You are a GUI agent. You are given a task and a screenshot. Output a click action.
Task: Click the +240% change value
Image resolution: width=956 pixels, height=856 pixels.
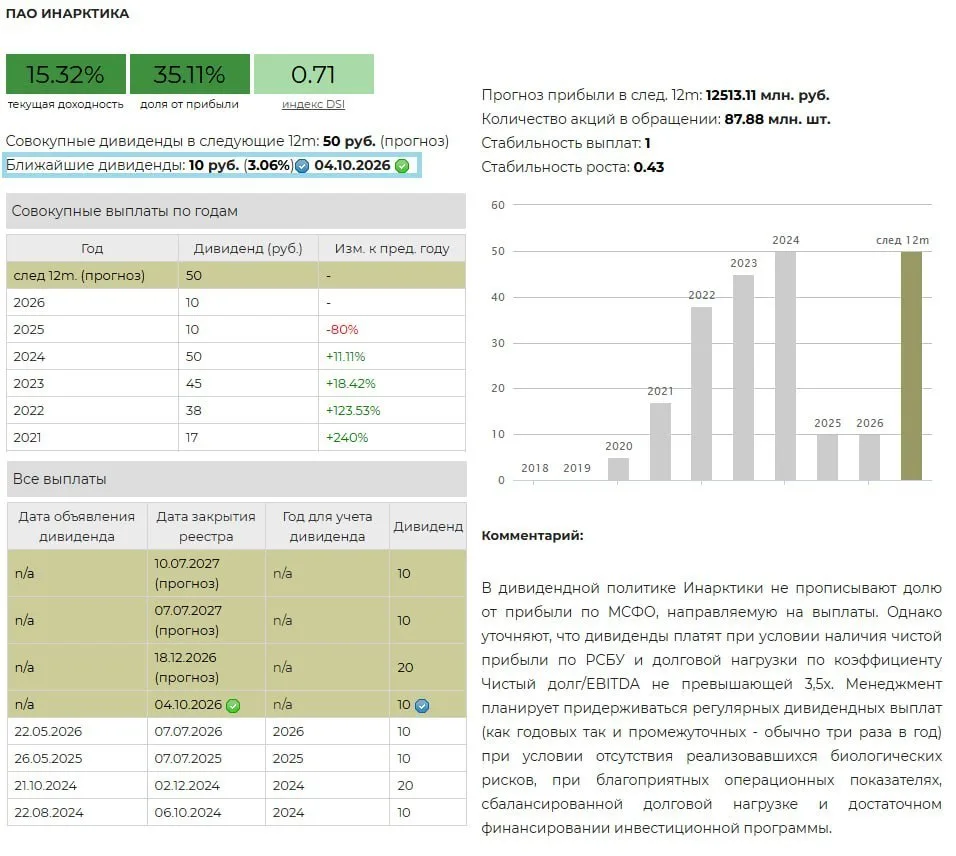point(347,438)
